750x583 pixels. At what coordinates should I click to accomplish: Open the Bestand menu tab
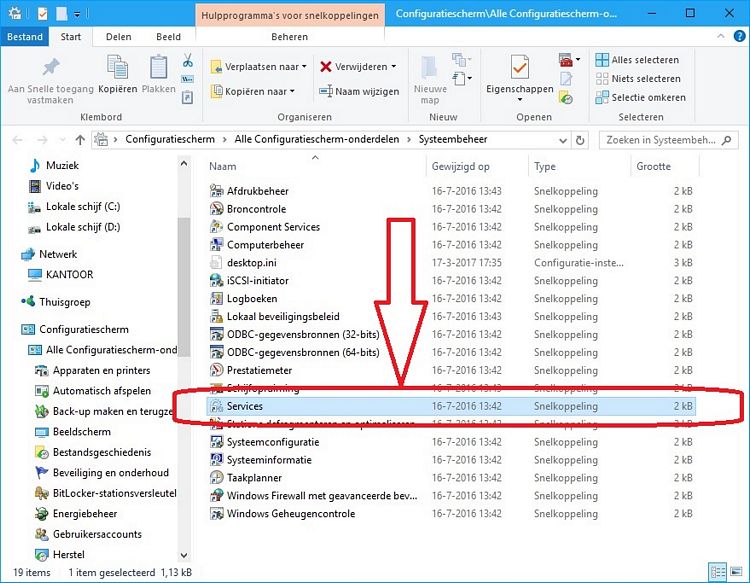(x=24, y=37)
